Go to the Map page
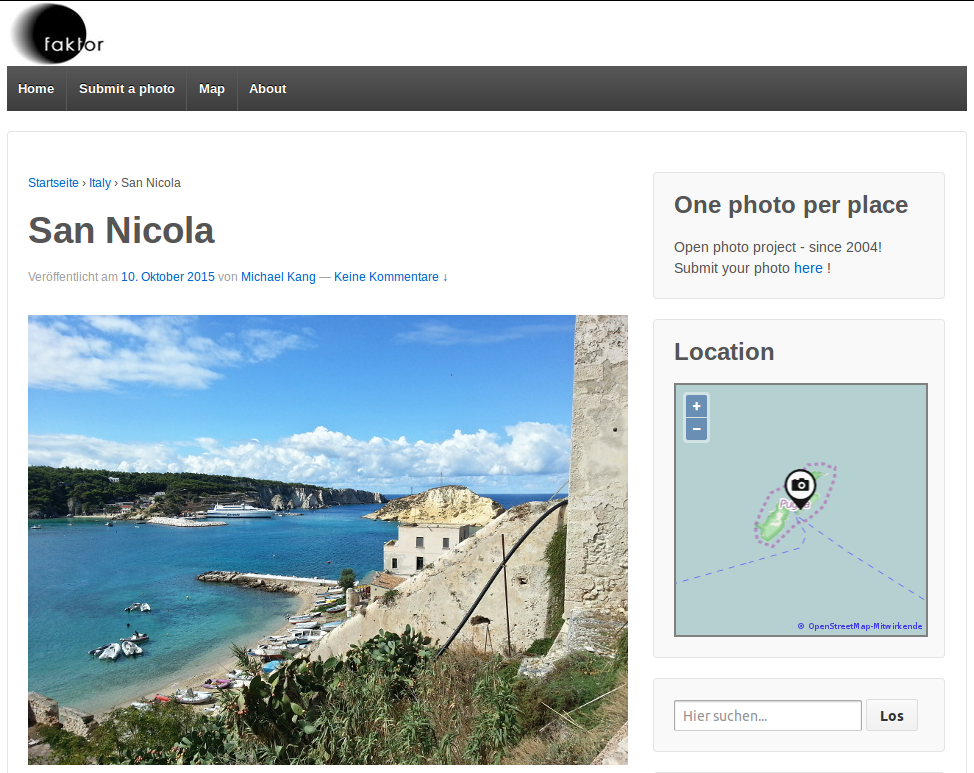 pos(212,89)
